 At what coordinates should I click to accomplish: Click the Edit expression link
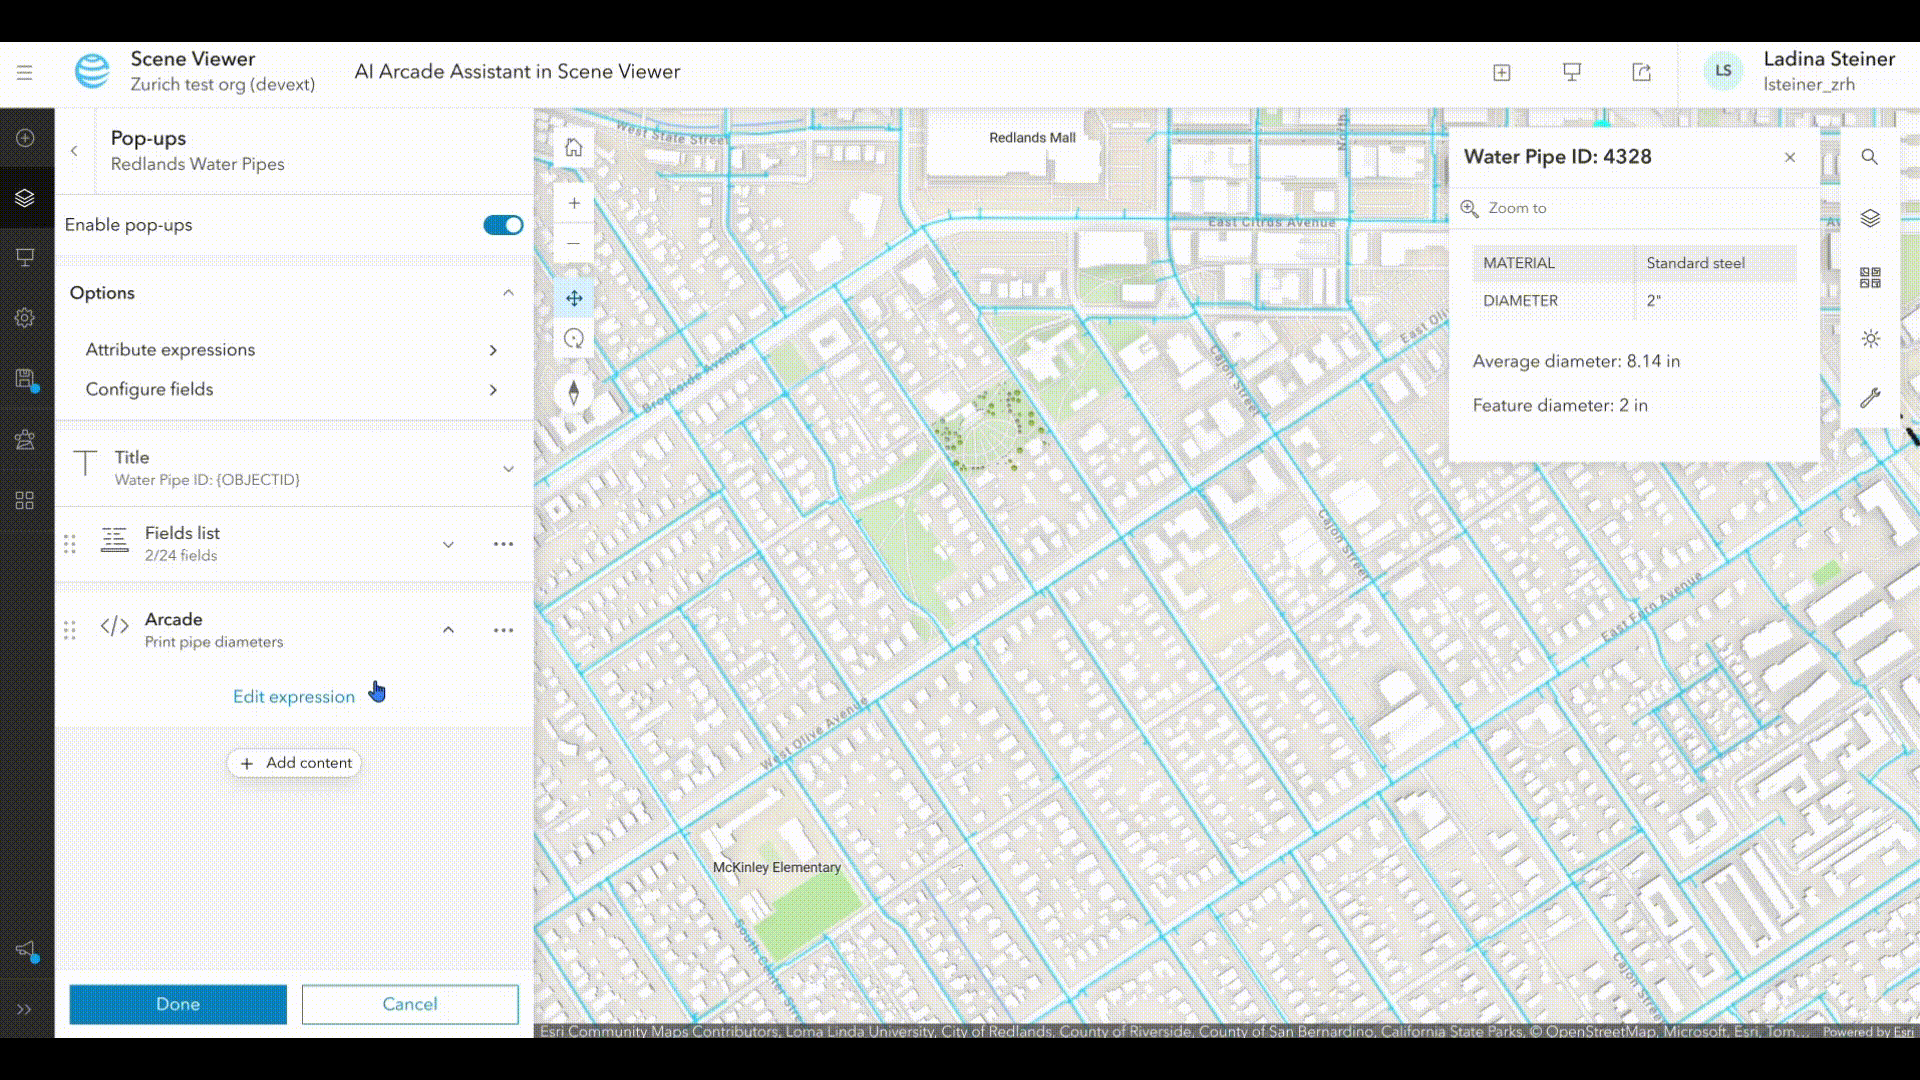[x=294, y=697]
